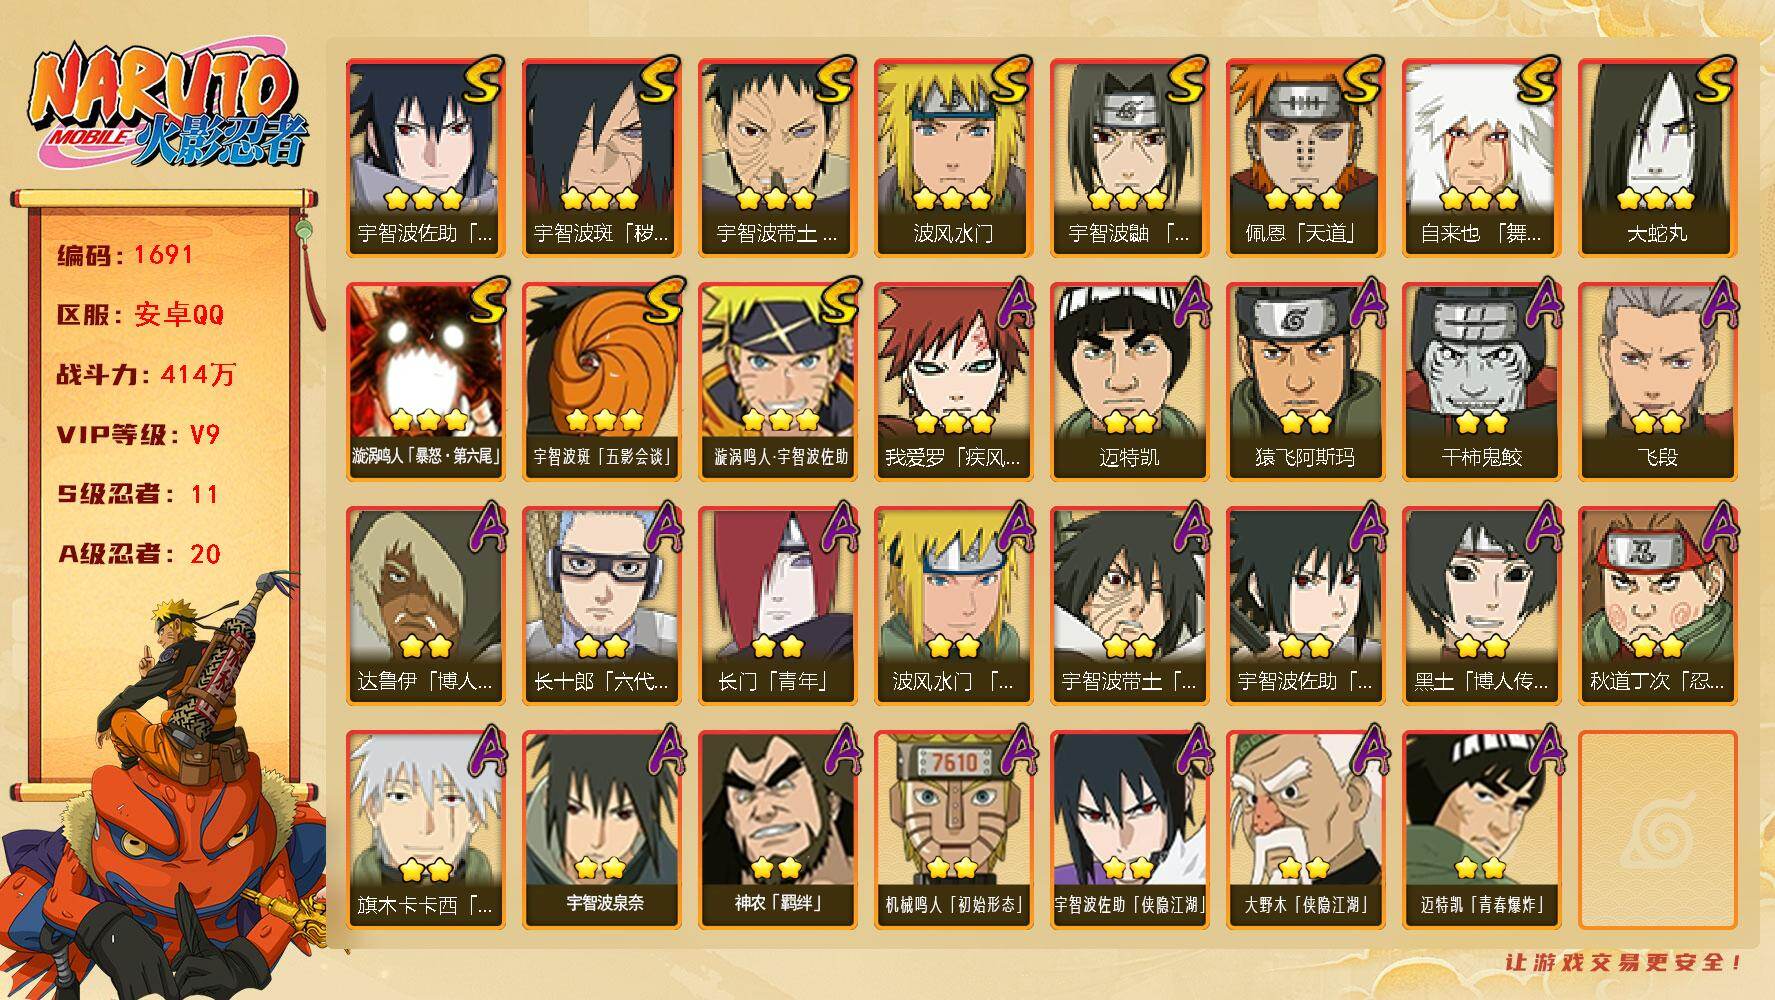1775x1000 pixels.
Task: Select the 飞段 ninja card
Action: pos(1657,381)
